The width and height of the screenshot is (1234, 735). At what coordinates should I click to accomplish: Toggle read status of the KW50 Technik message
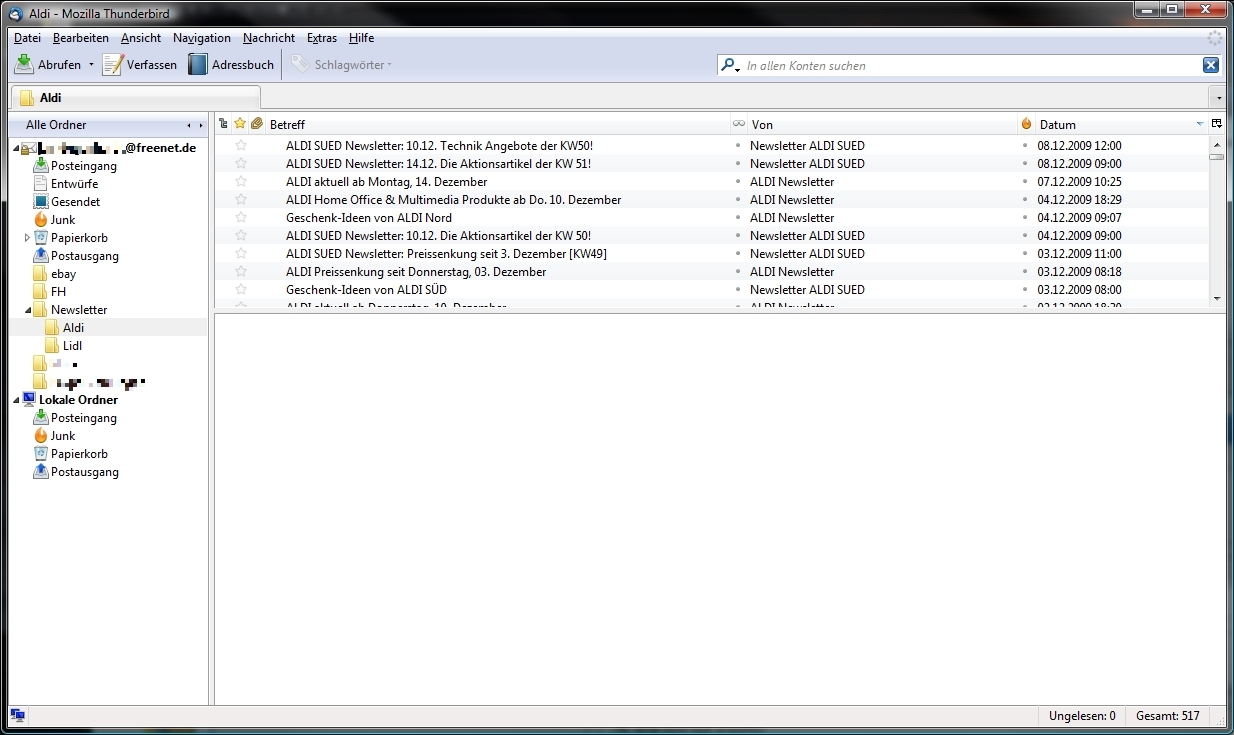(x=738, y=146)
